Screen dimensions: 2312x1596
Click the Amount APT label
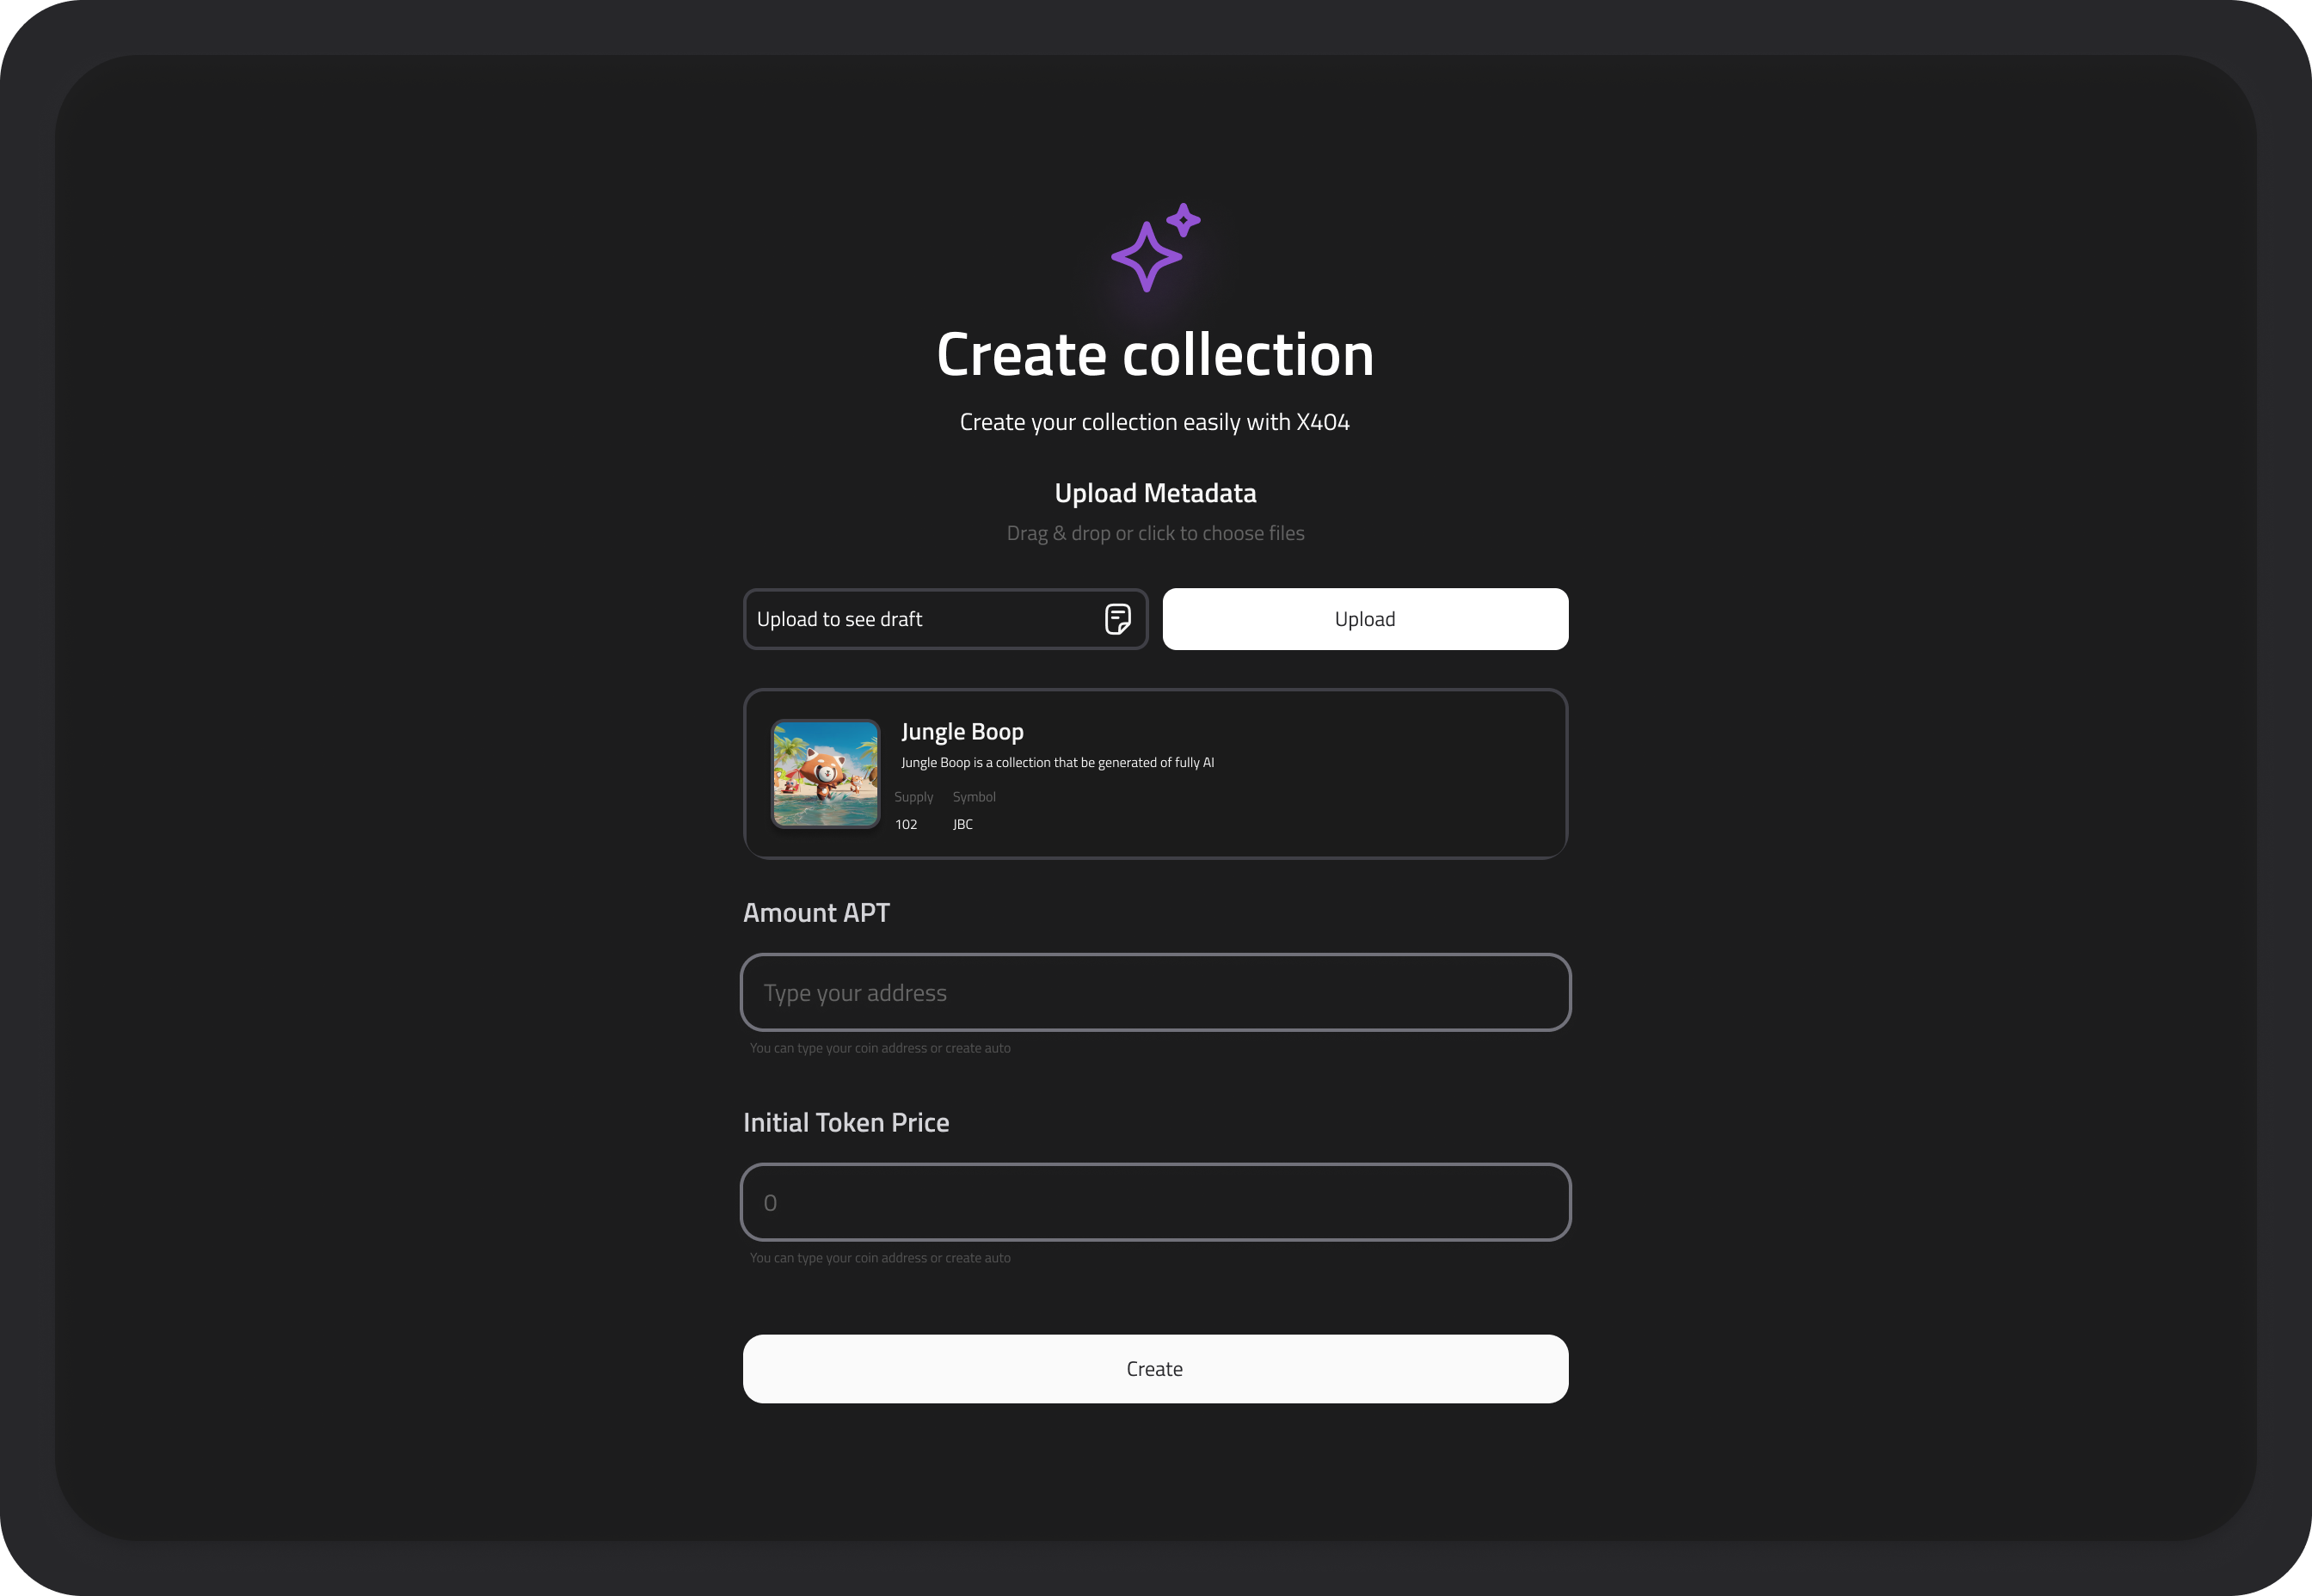[816, 913]
